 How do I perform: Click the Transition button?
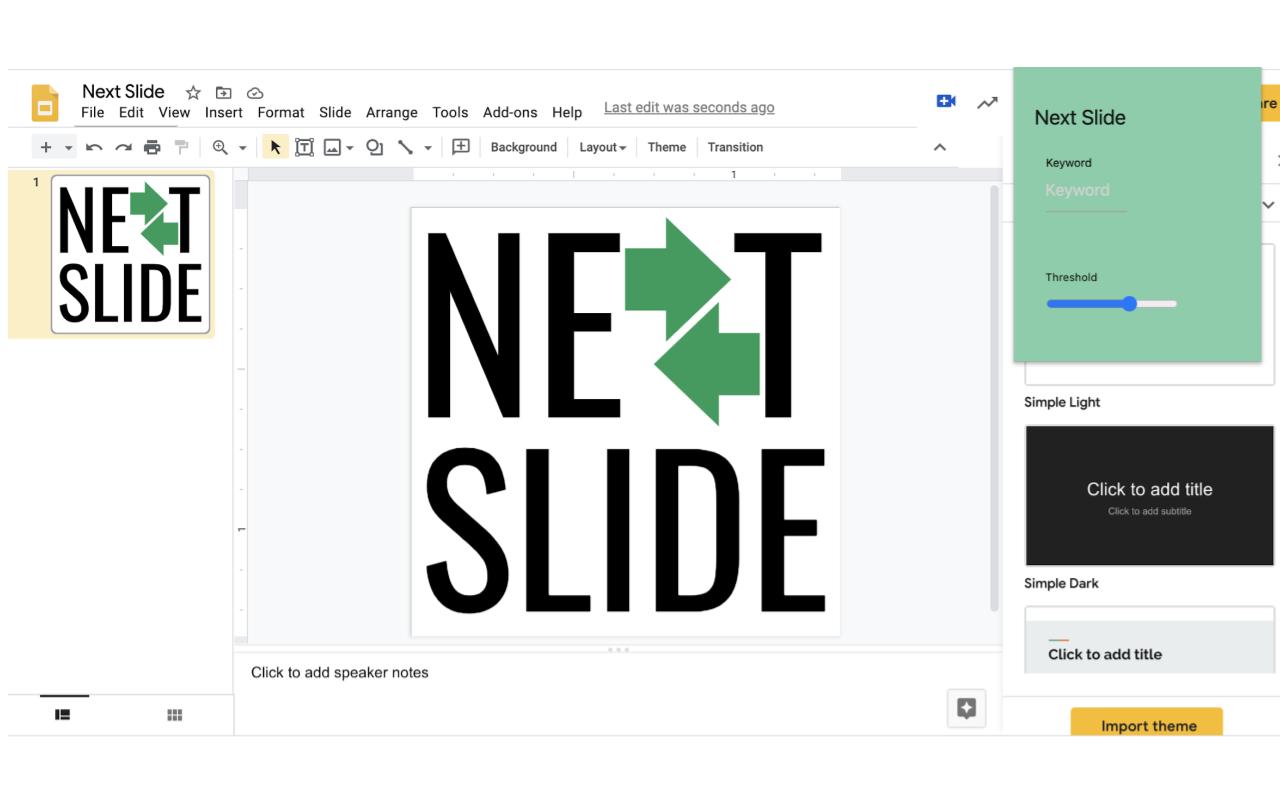735,147
